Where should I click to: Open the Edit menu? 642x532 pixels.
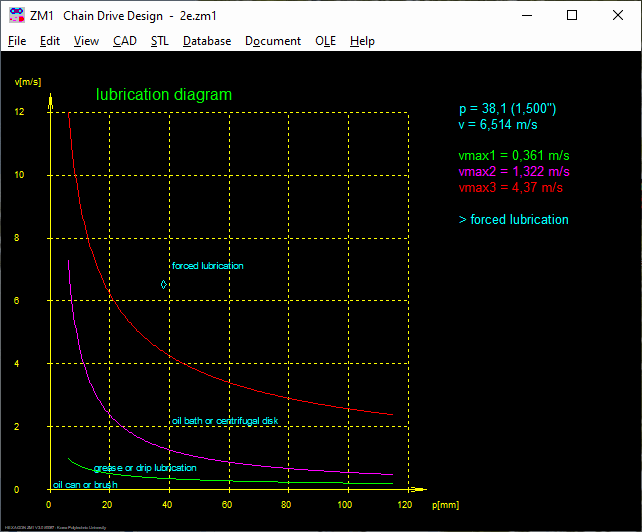click(x=50, y=41)
